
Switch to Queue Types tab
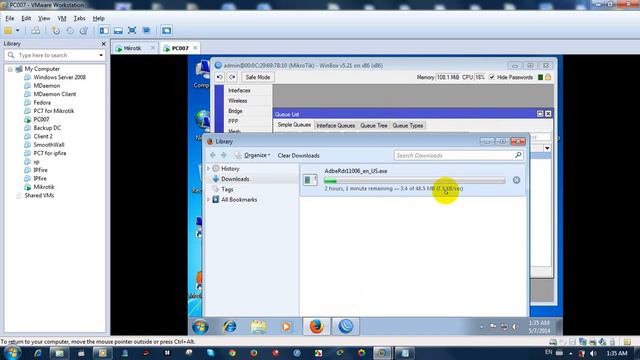[408, 125]
